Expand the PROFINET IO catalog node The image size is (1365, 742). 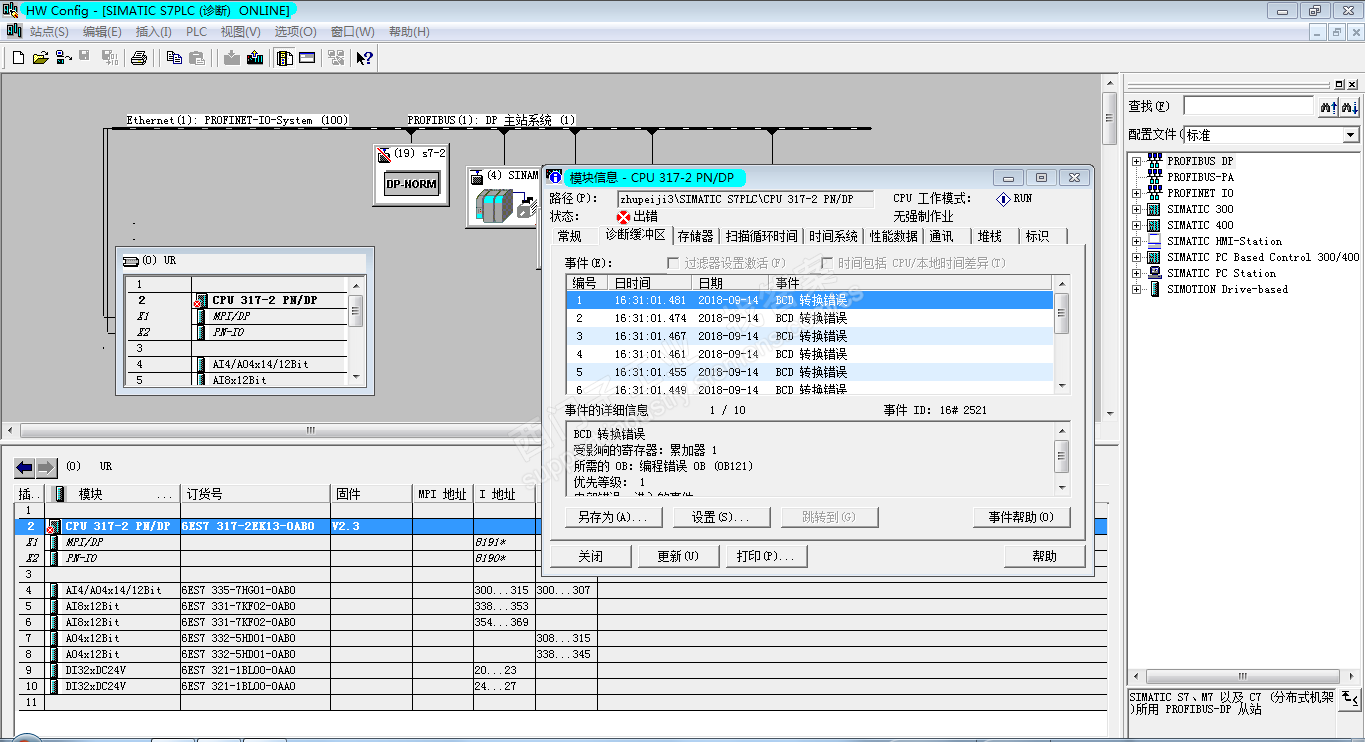(1137, 193)
